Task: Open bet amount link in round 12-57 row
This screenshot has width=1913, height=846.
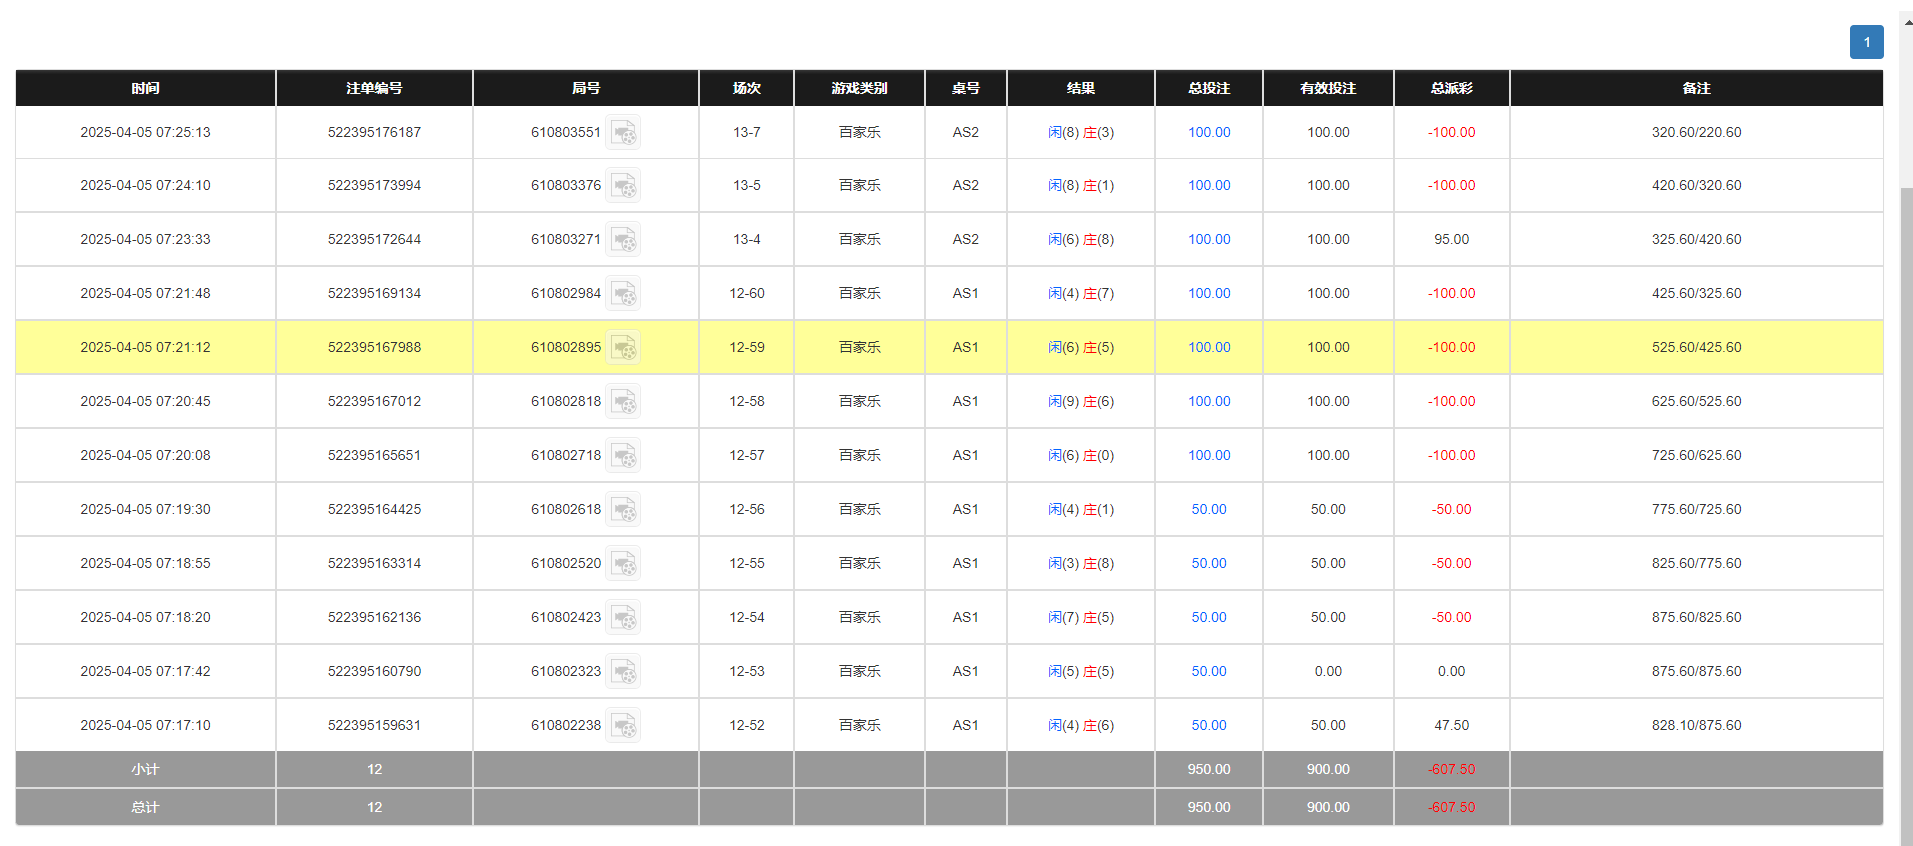Action: 1208,455
